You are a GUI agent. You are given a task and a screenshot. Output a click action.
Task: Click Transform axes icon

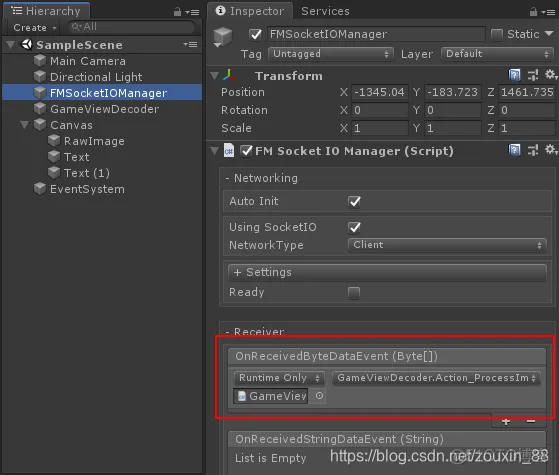[229, 75]
